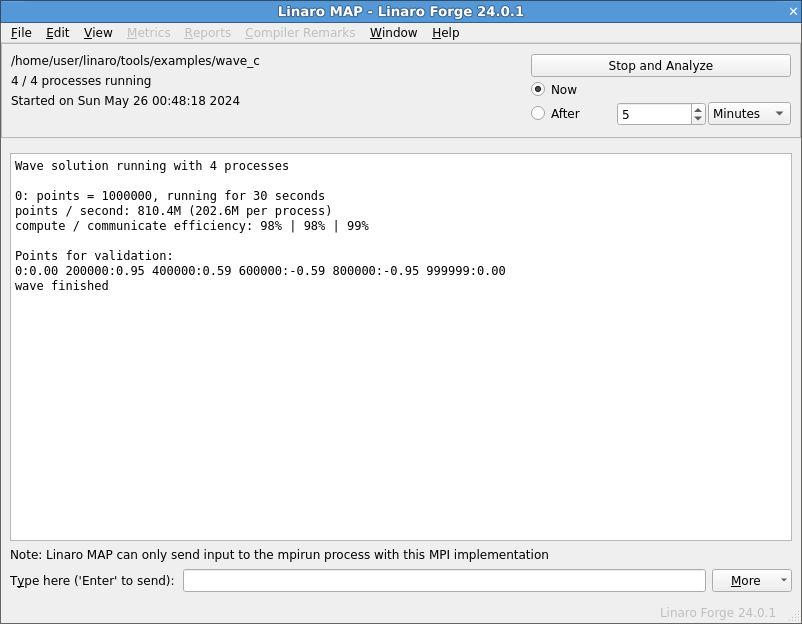Screen dimensions: 802x624
Task: Click the '4 / 4 processes running' status text
Action: click(81, 81)
